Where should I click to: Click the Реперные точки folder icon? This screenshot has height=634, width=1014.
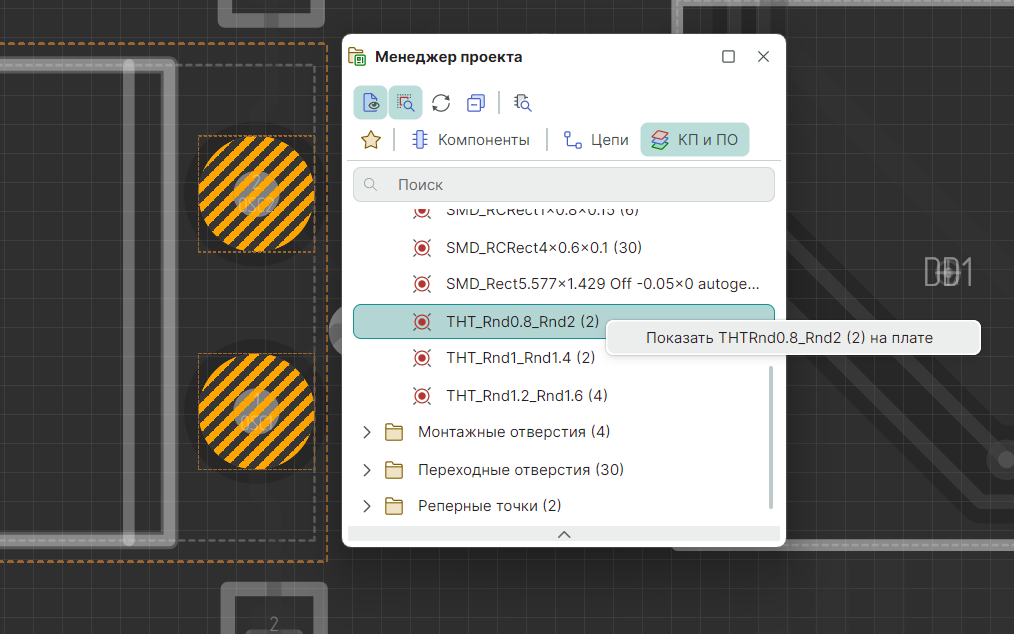pyautogui.click(x=394, y=506)
